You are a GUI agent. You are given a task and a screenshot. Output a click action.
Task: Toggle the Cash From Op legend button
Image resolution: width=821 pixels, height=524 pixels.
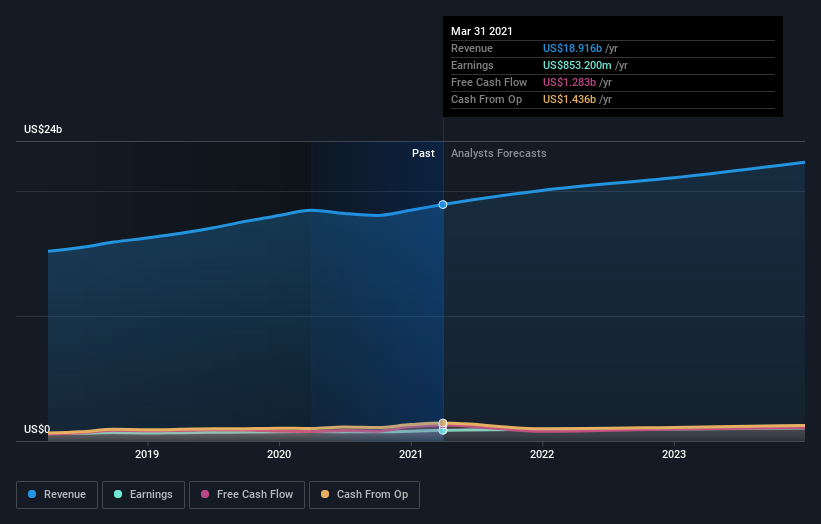(x=364, y=495)
